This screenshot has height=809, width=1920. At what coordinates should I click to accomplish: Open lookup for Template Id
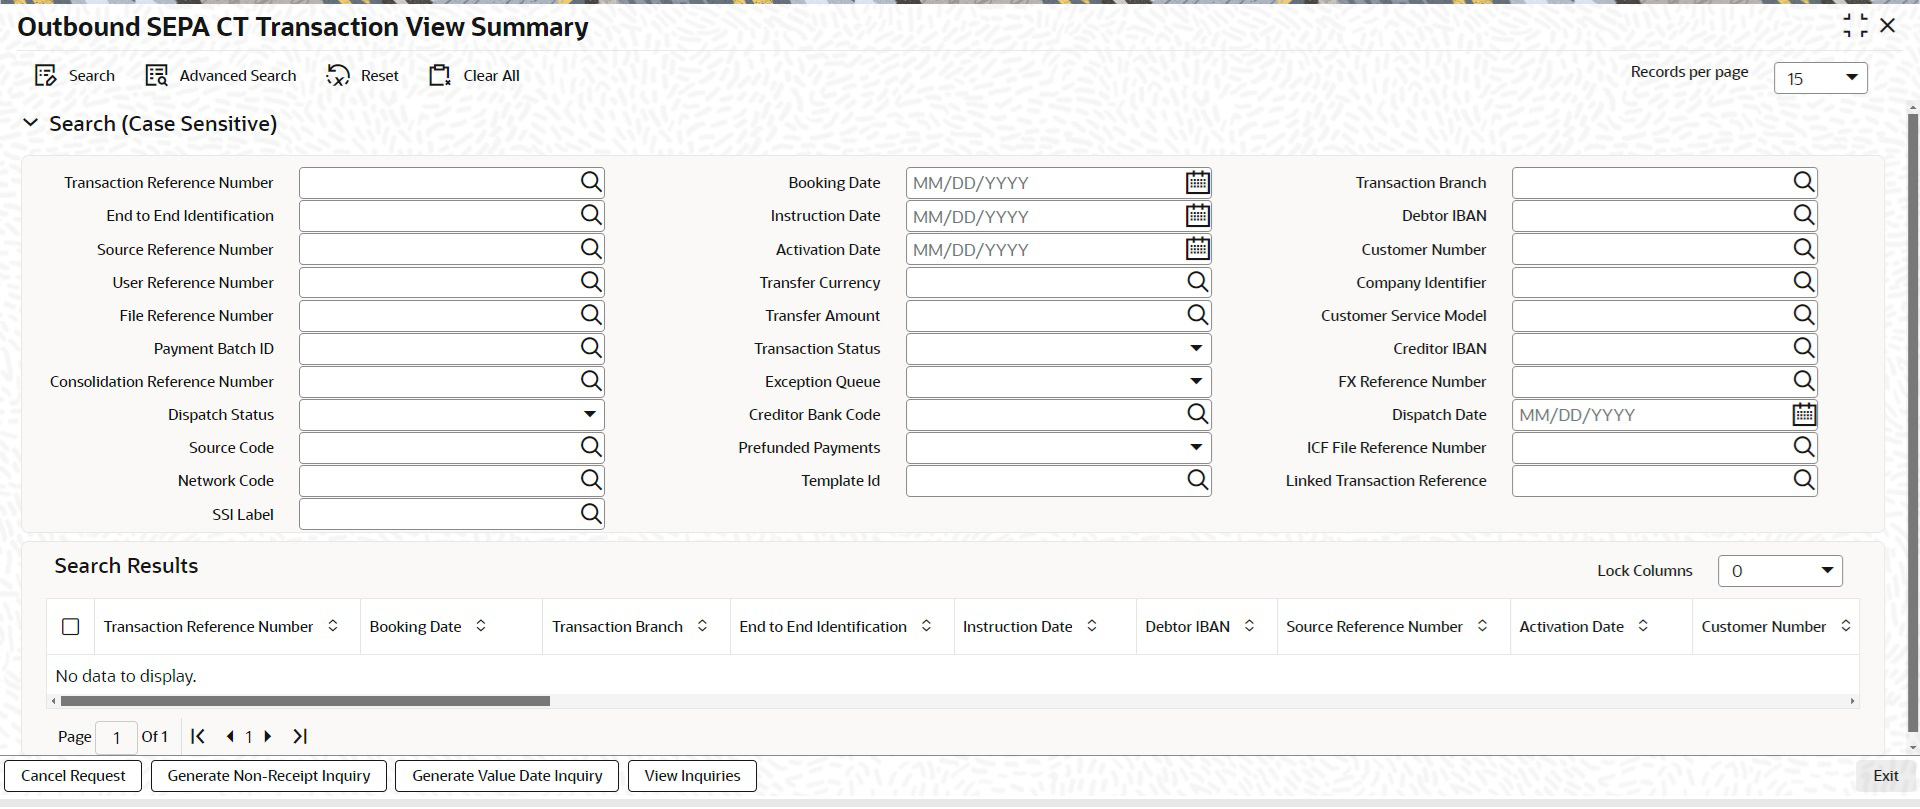click(1197, 480)
